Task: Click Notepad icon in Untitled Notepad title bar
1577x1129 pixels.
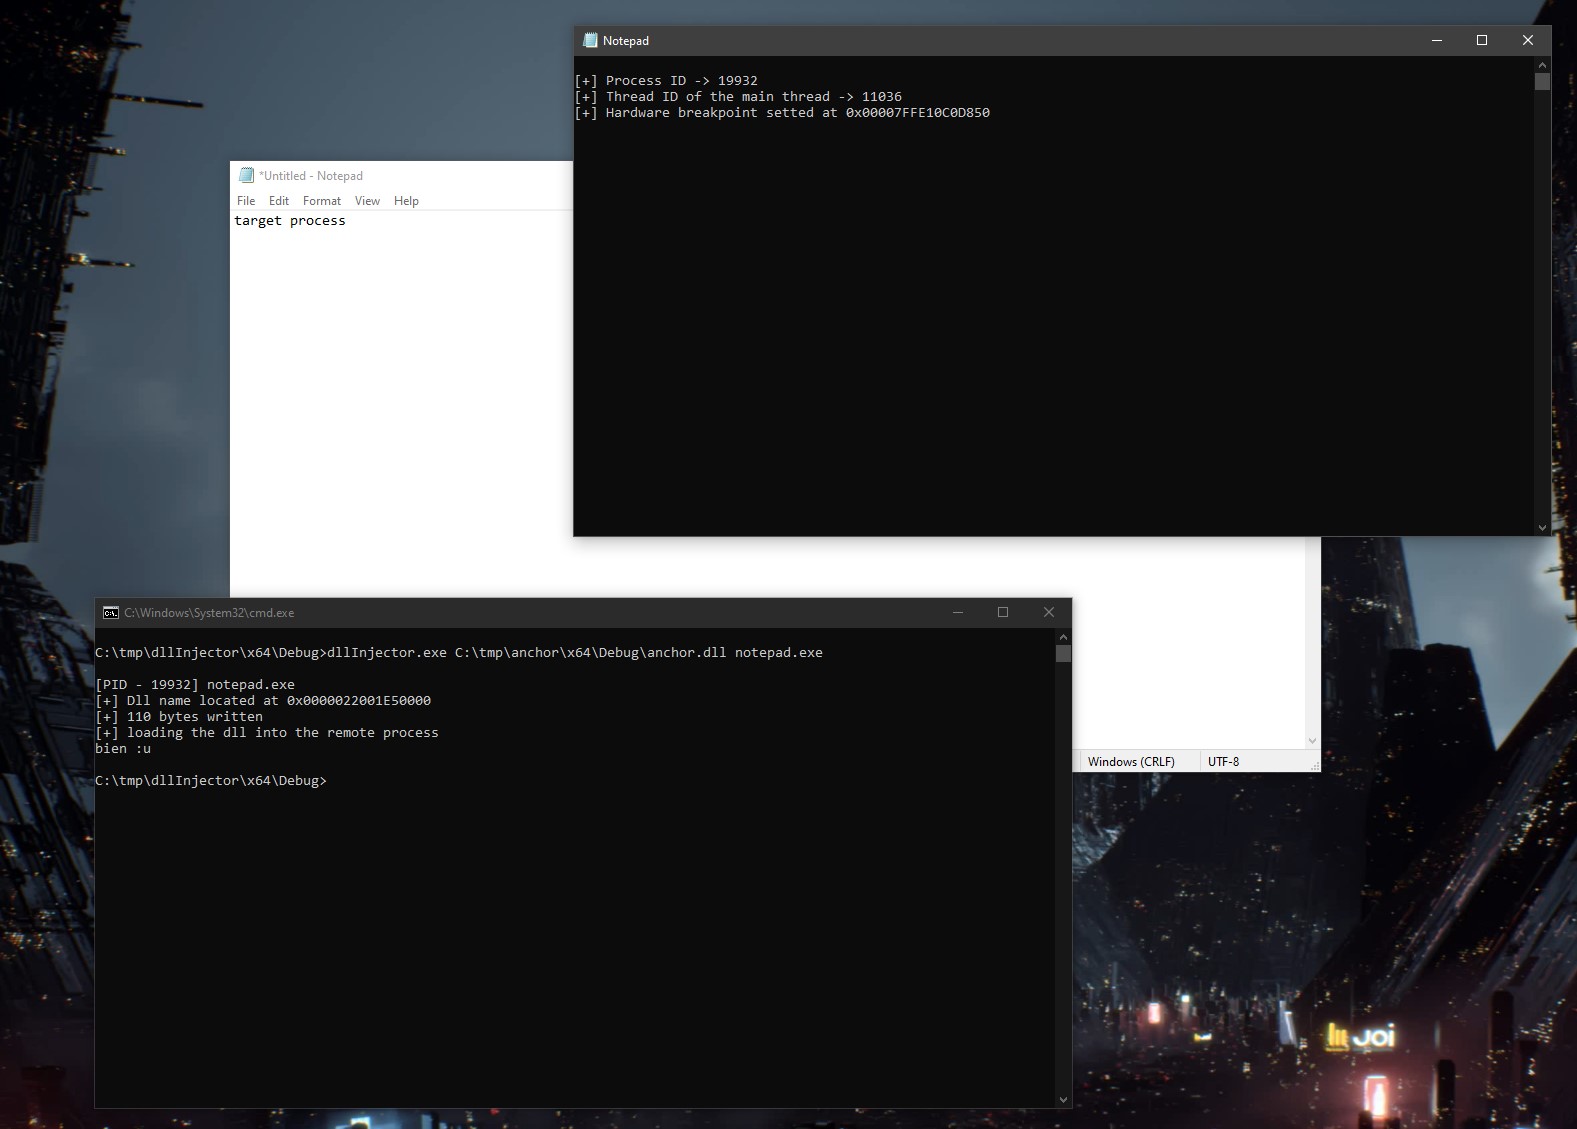Action: (246, 175)
